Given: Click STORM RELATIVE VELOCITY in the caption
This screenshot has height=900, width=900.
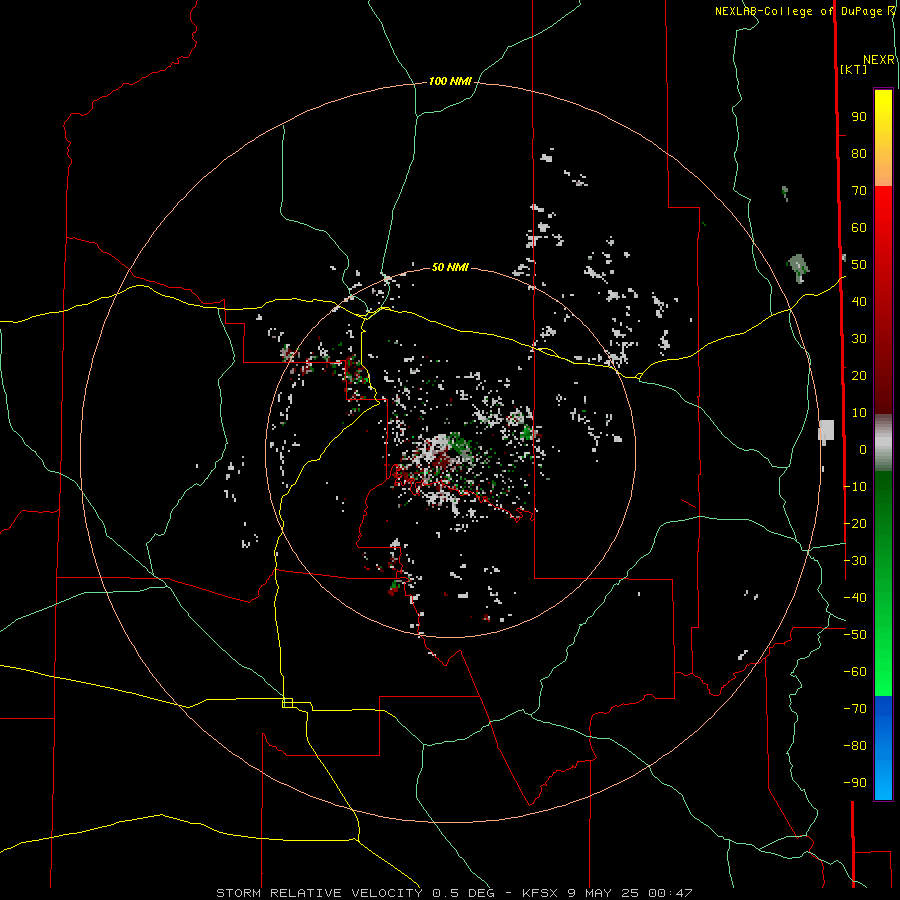Looking at the screenshot, I should [x=319, y=893].
